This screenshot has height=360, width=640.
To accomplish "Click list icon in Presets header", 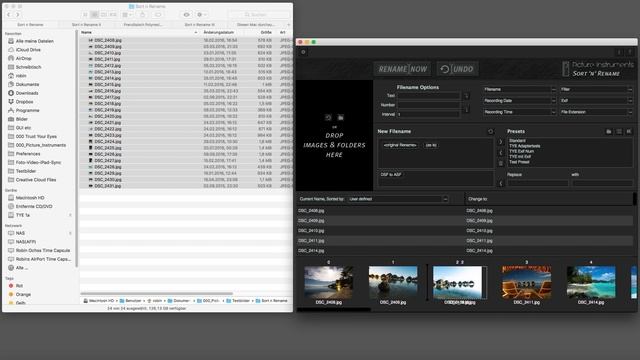I will pyautogui.click(x=619, y=131).
